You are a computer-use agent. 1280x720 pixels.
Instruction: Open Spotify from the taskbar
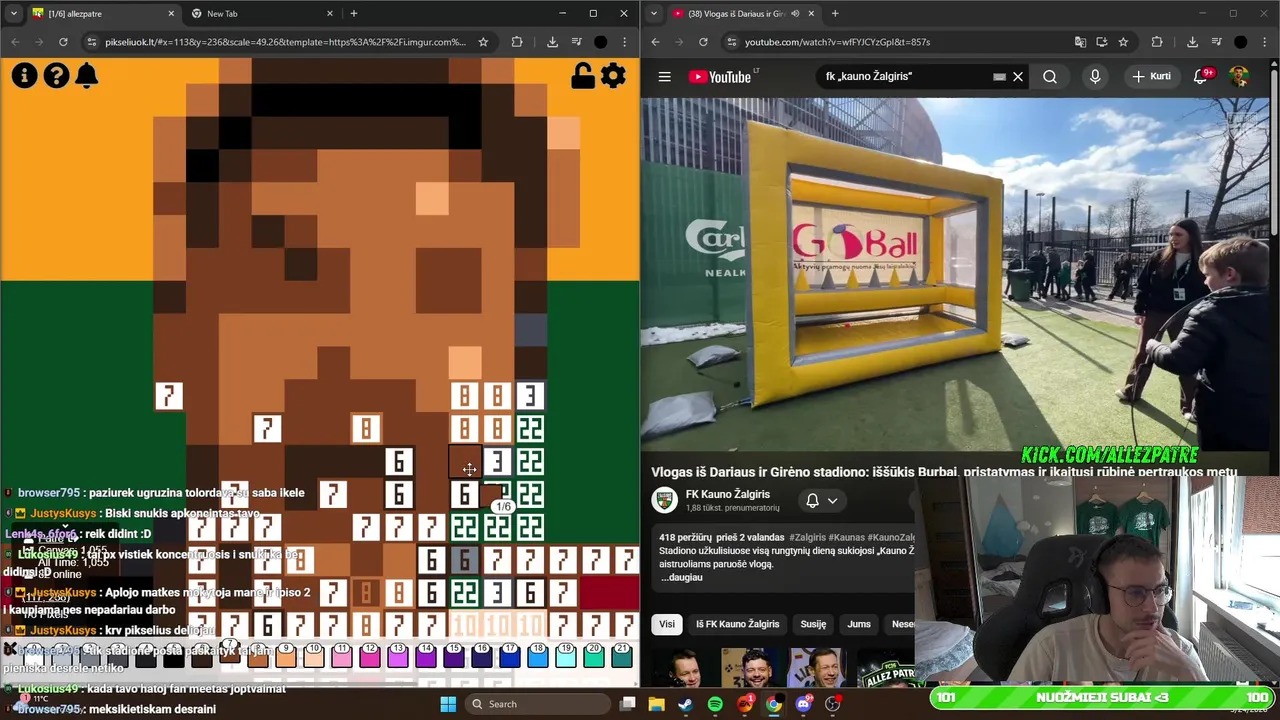coord(715,704)
